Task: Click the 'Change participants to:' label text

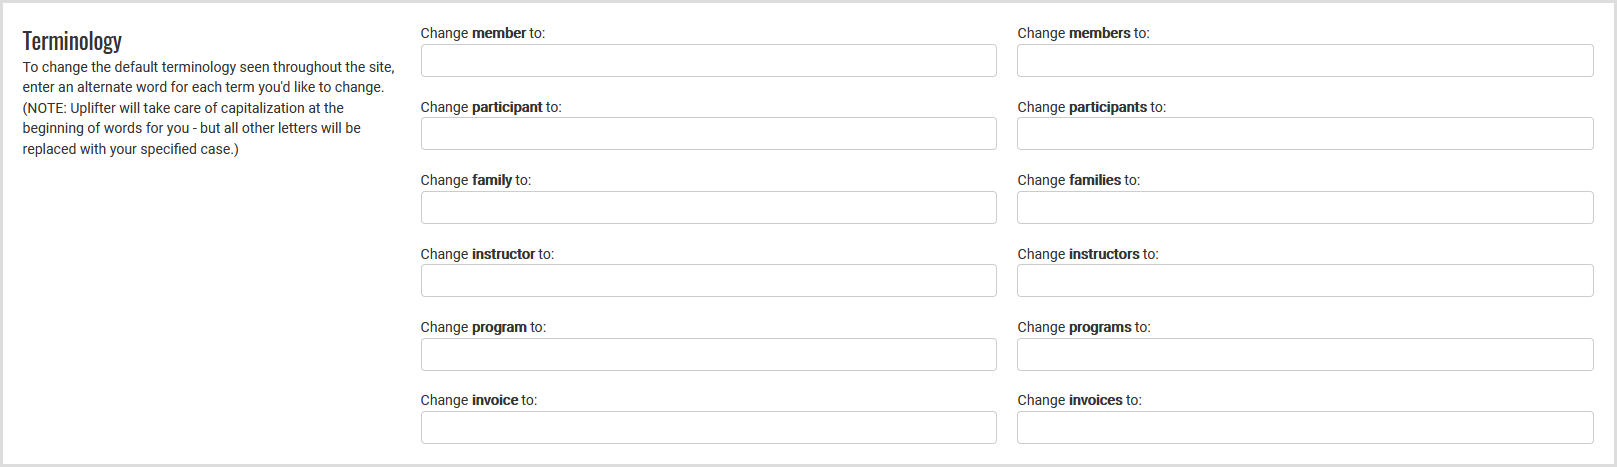Action: pos(1091,107)
